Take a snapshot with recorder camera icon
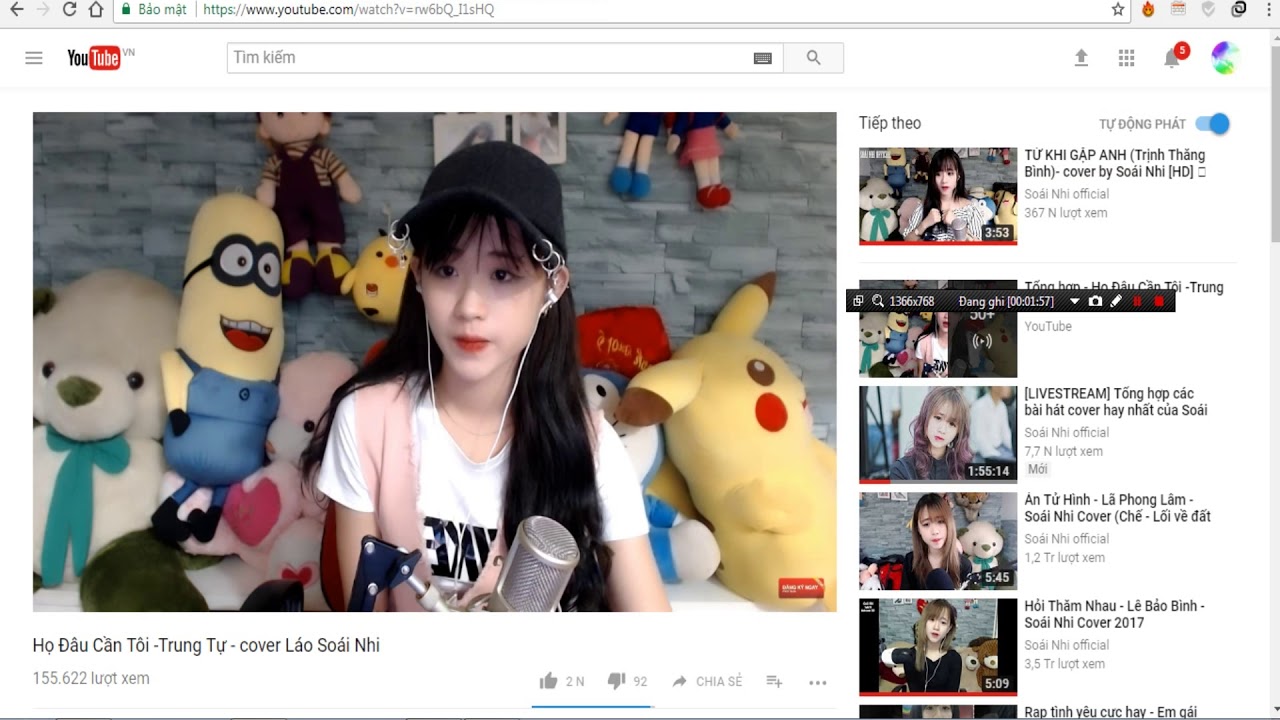Screen dimensions: 1280x720 click(1095, 301)
